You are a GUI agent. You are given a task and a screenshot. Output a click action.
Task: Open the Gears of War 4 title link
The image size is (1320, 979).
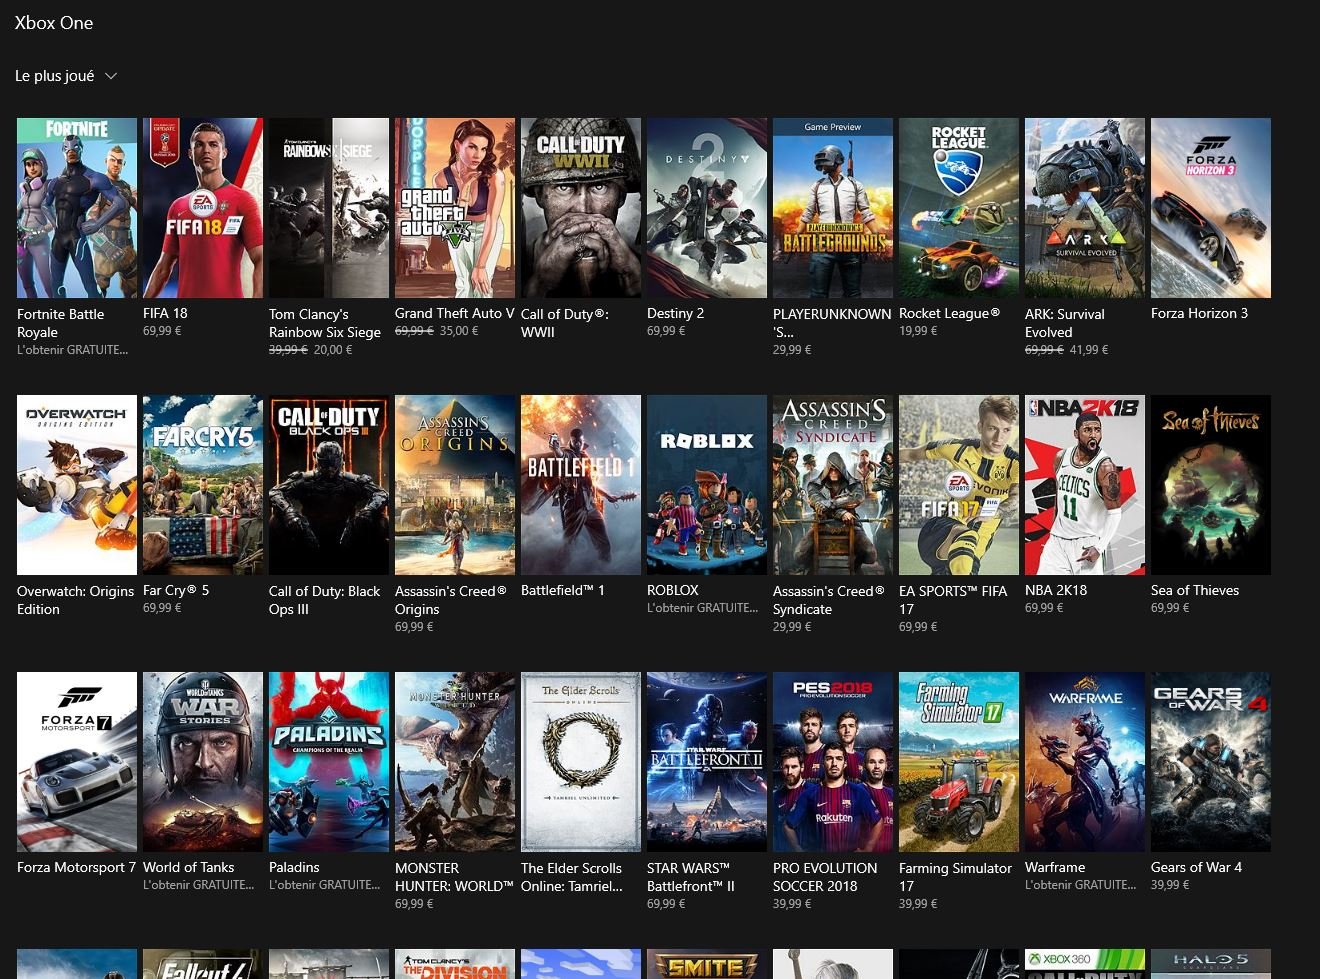coord(1196,867)
